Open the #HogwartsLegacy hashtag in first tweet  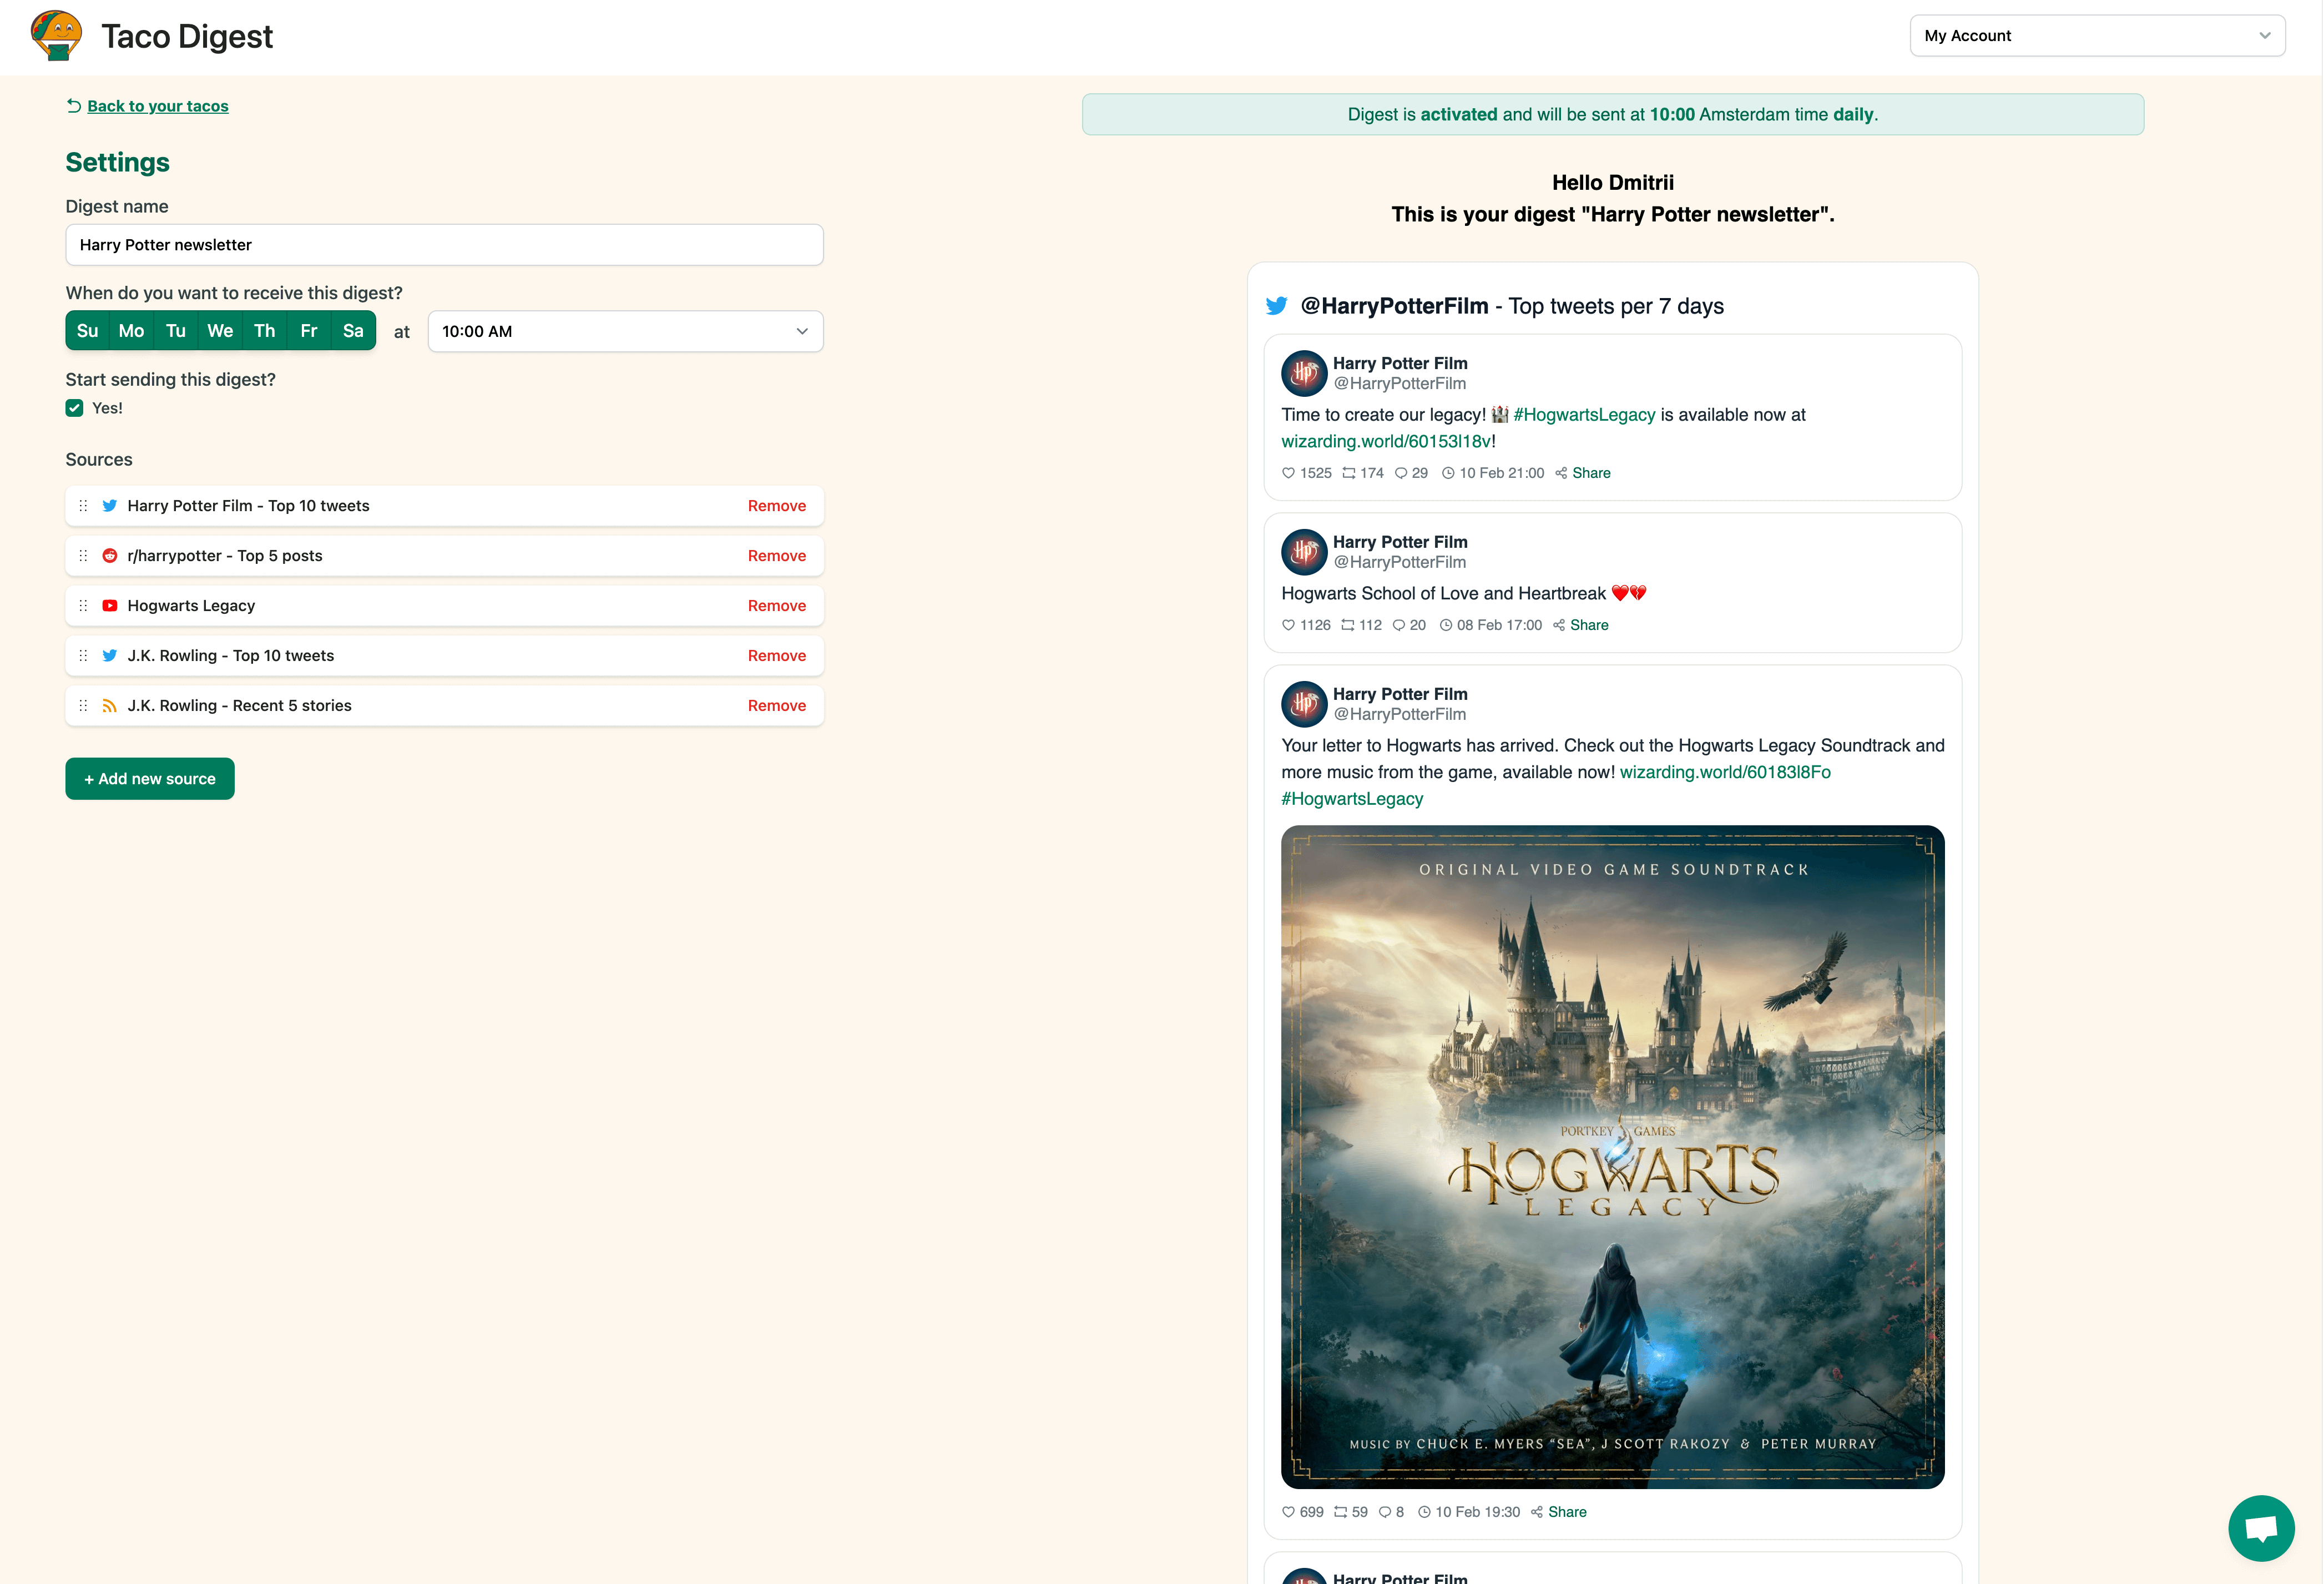1584,415
